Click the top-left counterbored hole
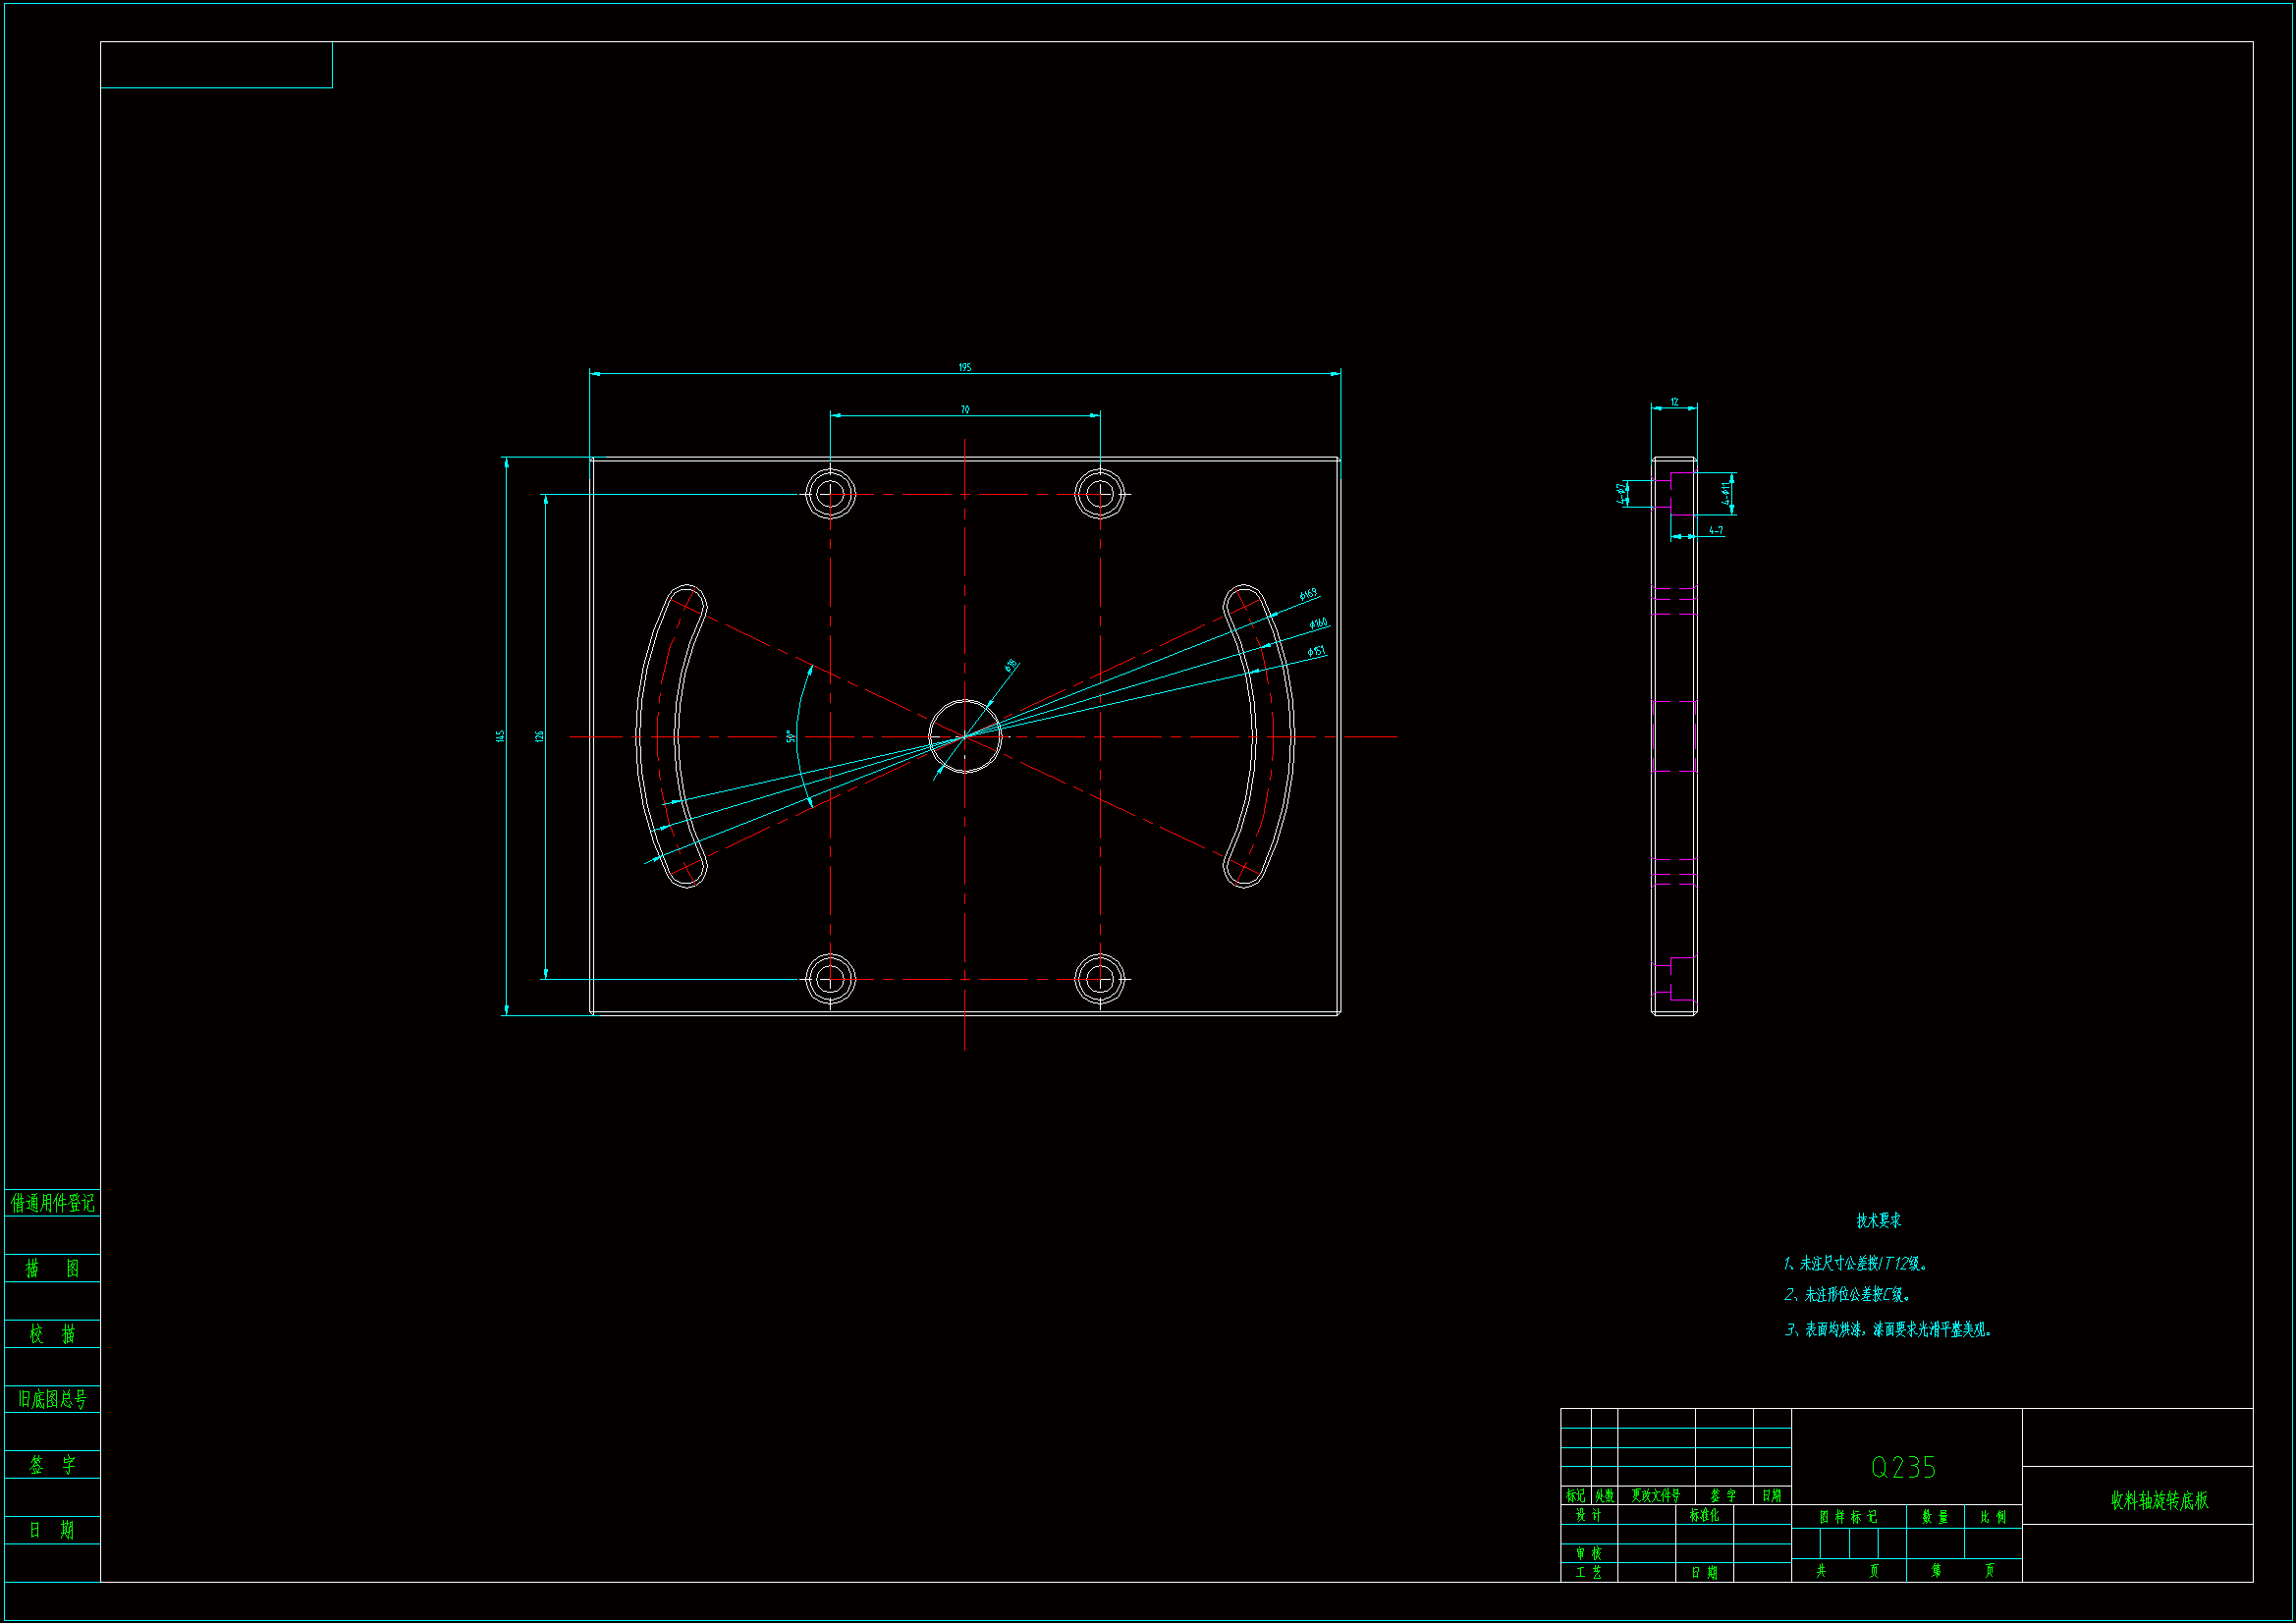This screenshot has height=1623, width=2296. (830, 494)
